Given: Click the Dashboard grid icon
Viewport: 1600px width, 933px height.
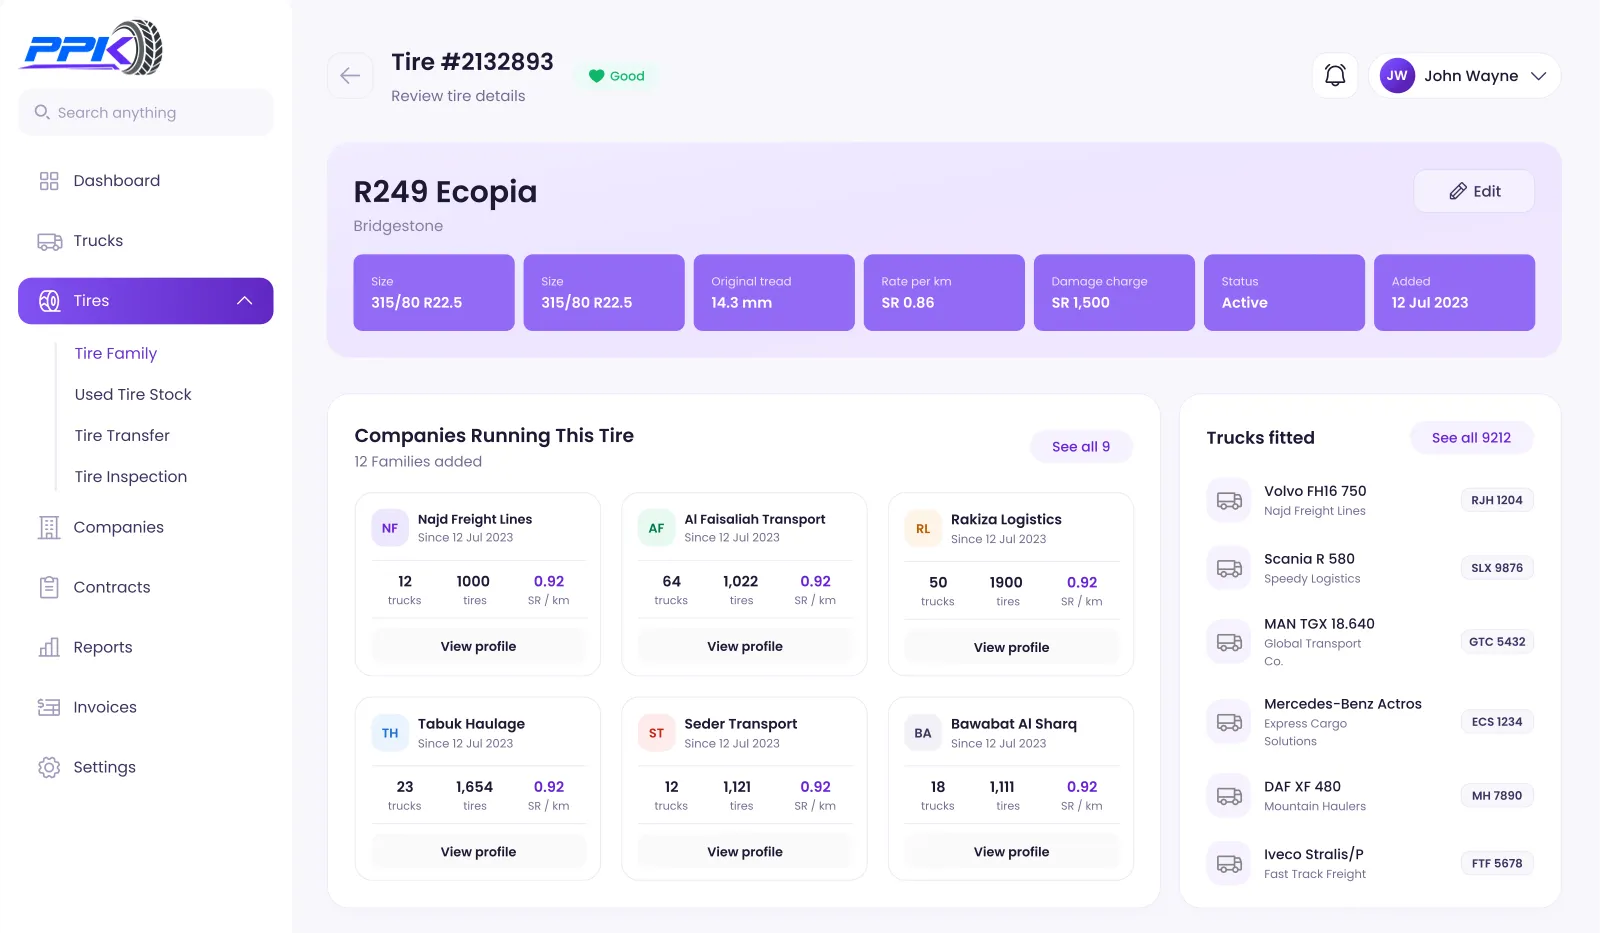Looking at the screenshot, I should (x=49, y=181).
